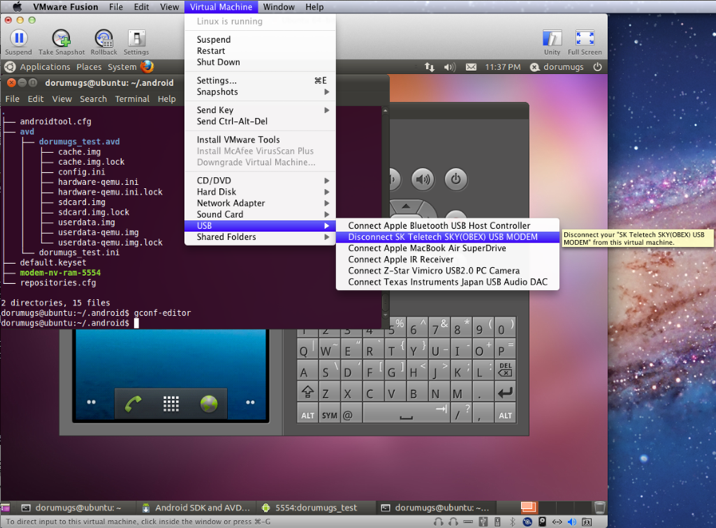Choose Shut Down from Virtual Machine menu
The height and width of the screenshot is (528, 716).
tap(260, 62)
